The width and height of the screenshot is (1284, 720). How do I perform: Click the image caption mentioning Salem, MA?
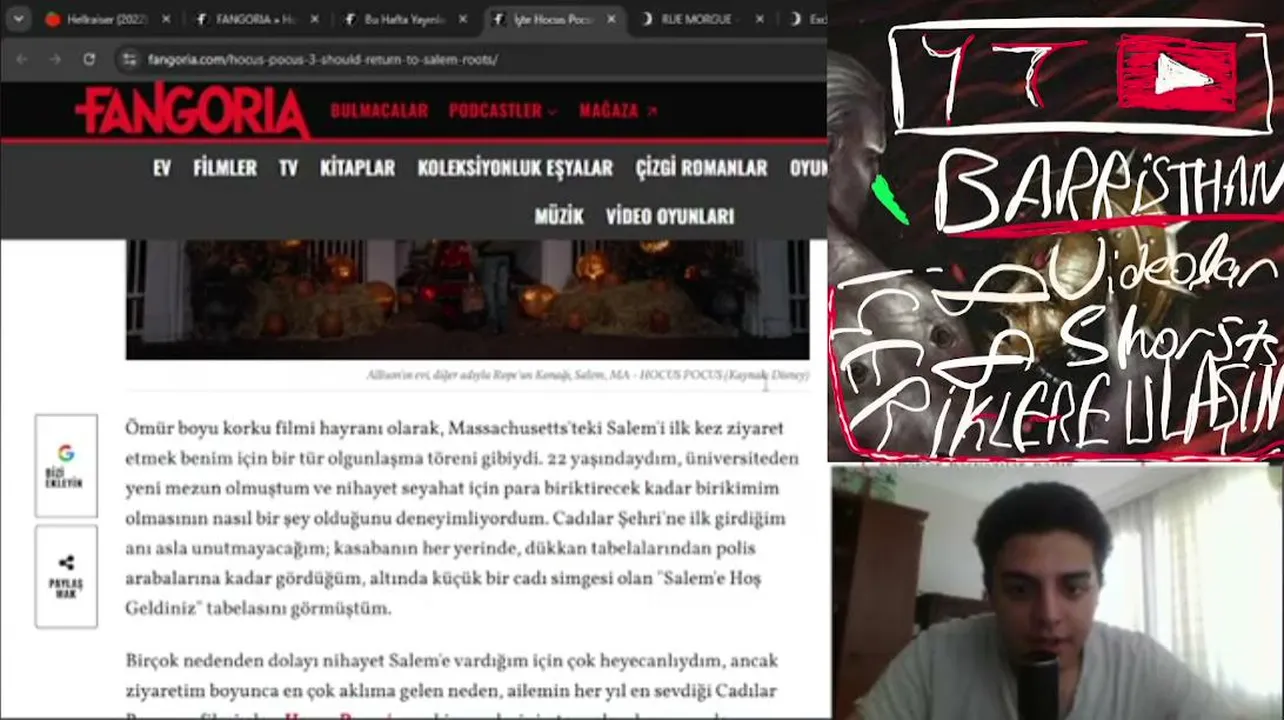(x=588, y=376)
